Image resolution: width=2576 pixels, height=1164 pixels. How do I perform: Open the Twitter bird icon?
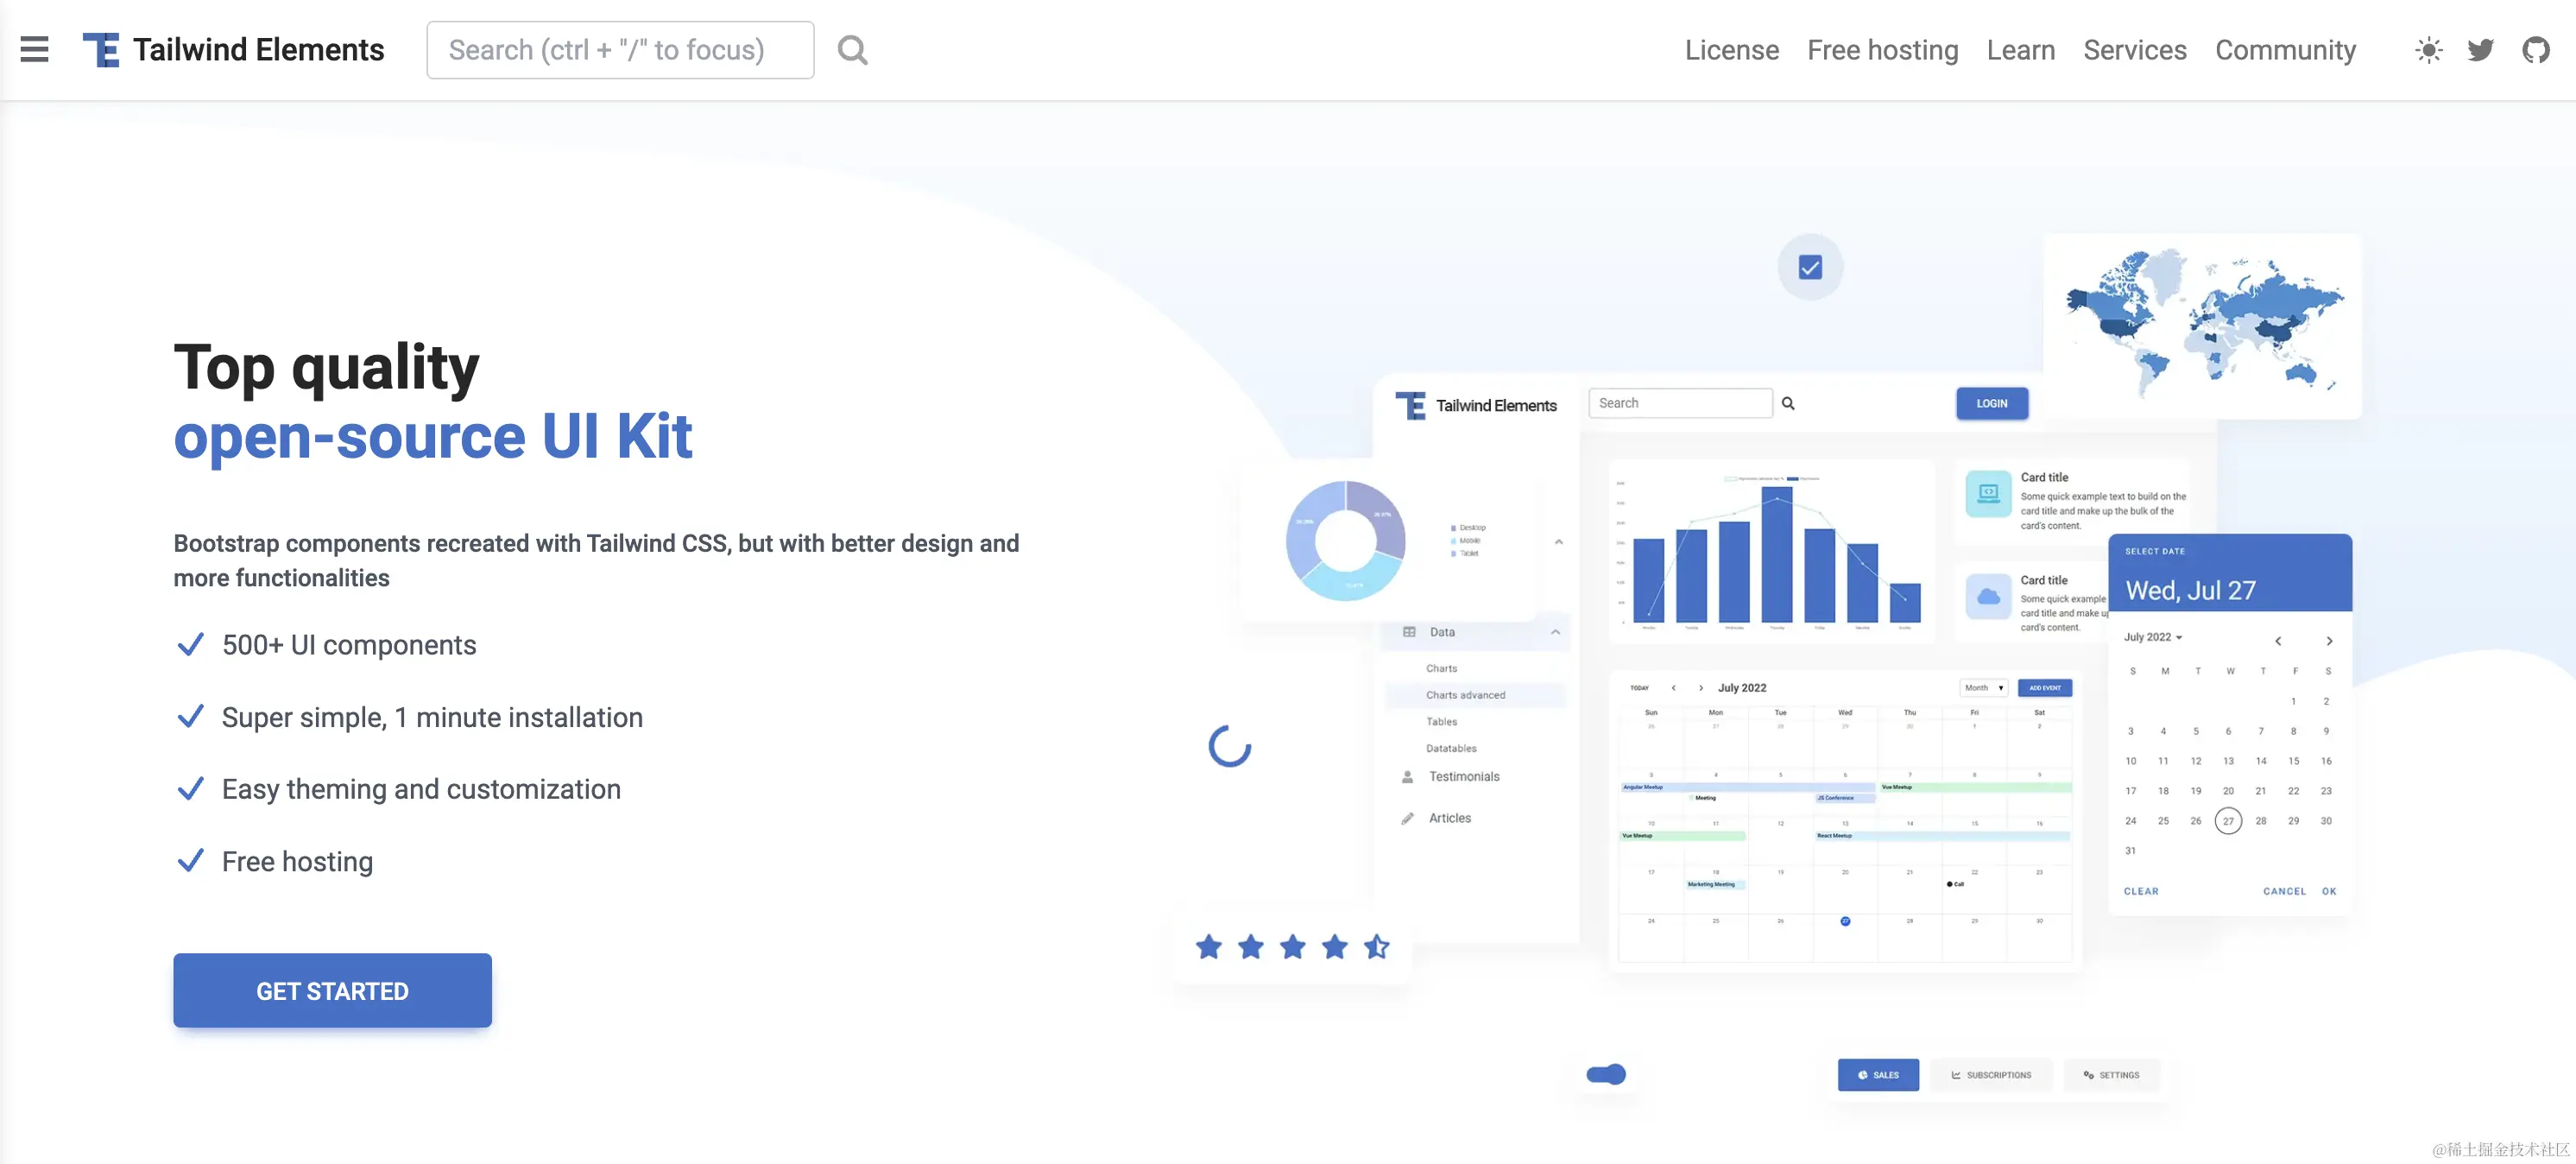coord(2481,50)
